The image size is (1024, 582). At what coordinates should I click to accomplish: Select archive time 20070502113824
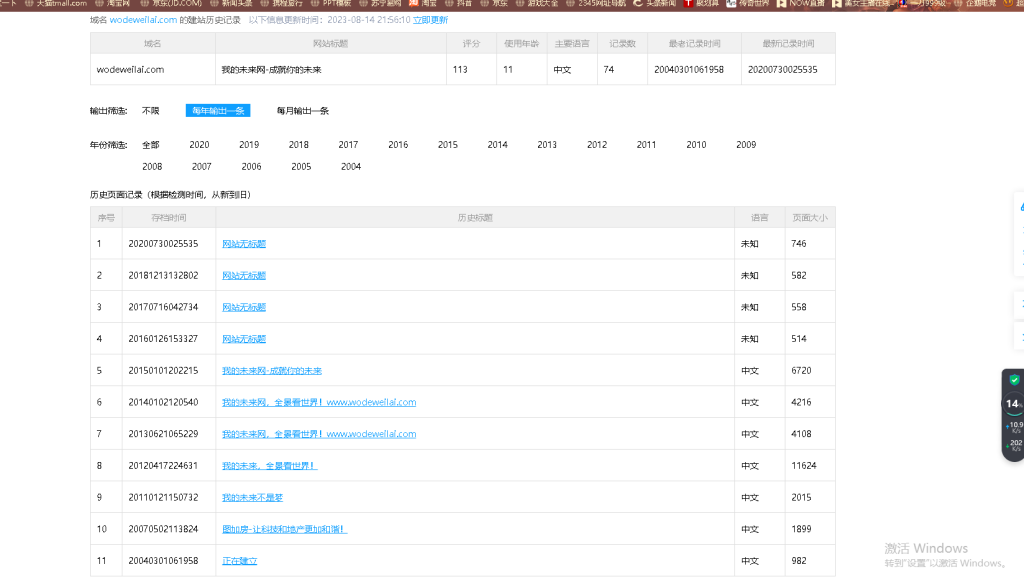point(163,529)
